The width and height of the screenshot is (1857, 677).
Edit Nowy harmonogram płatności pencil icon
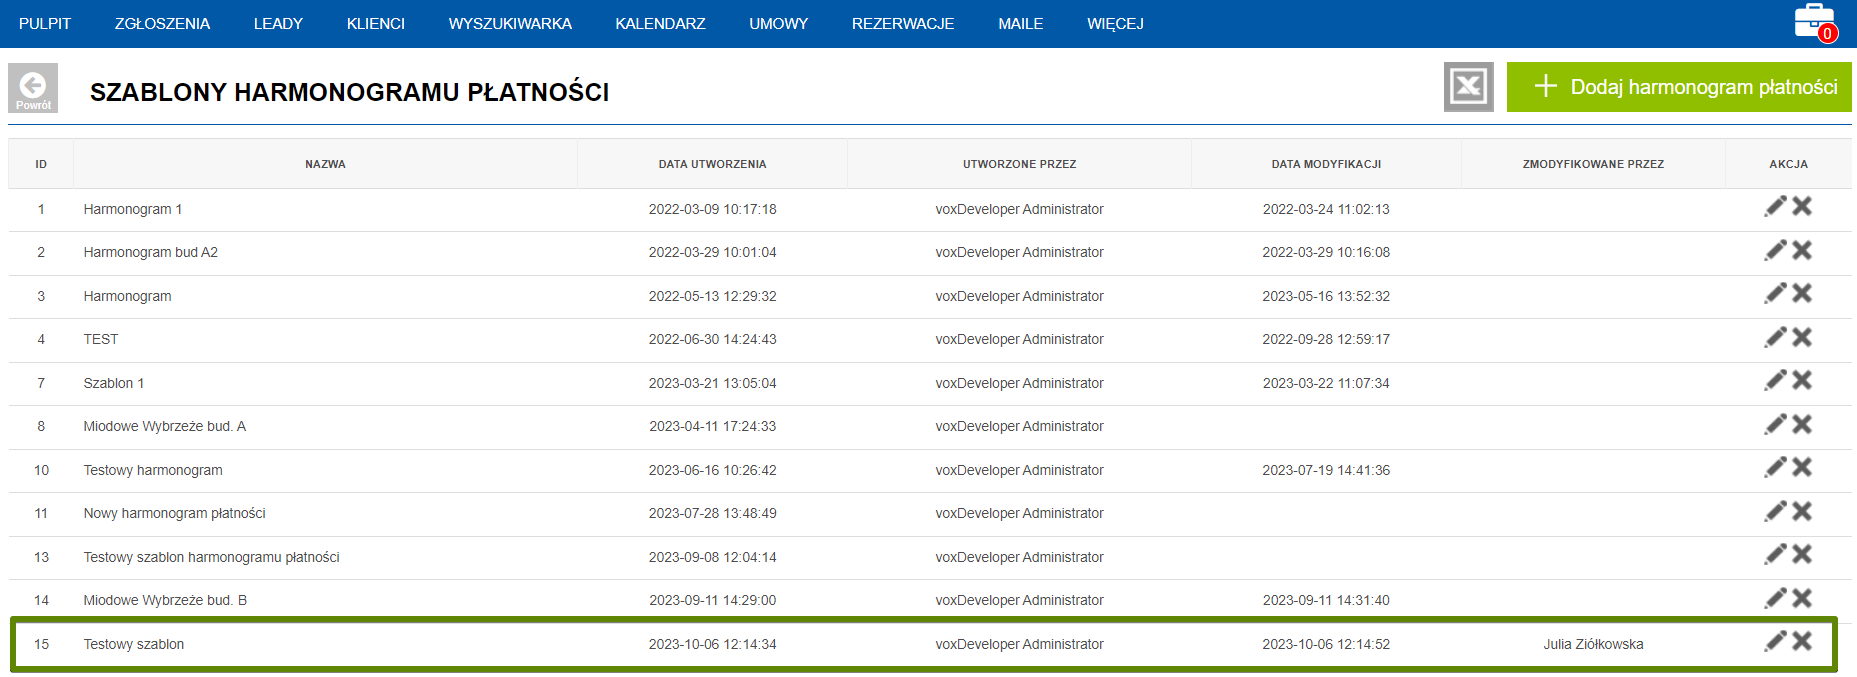point(1775,511)
